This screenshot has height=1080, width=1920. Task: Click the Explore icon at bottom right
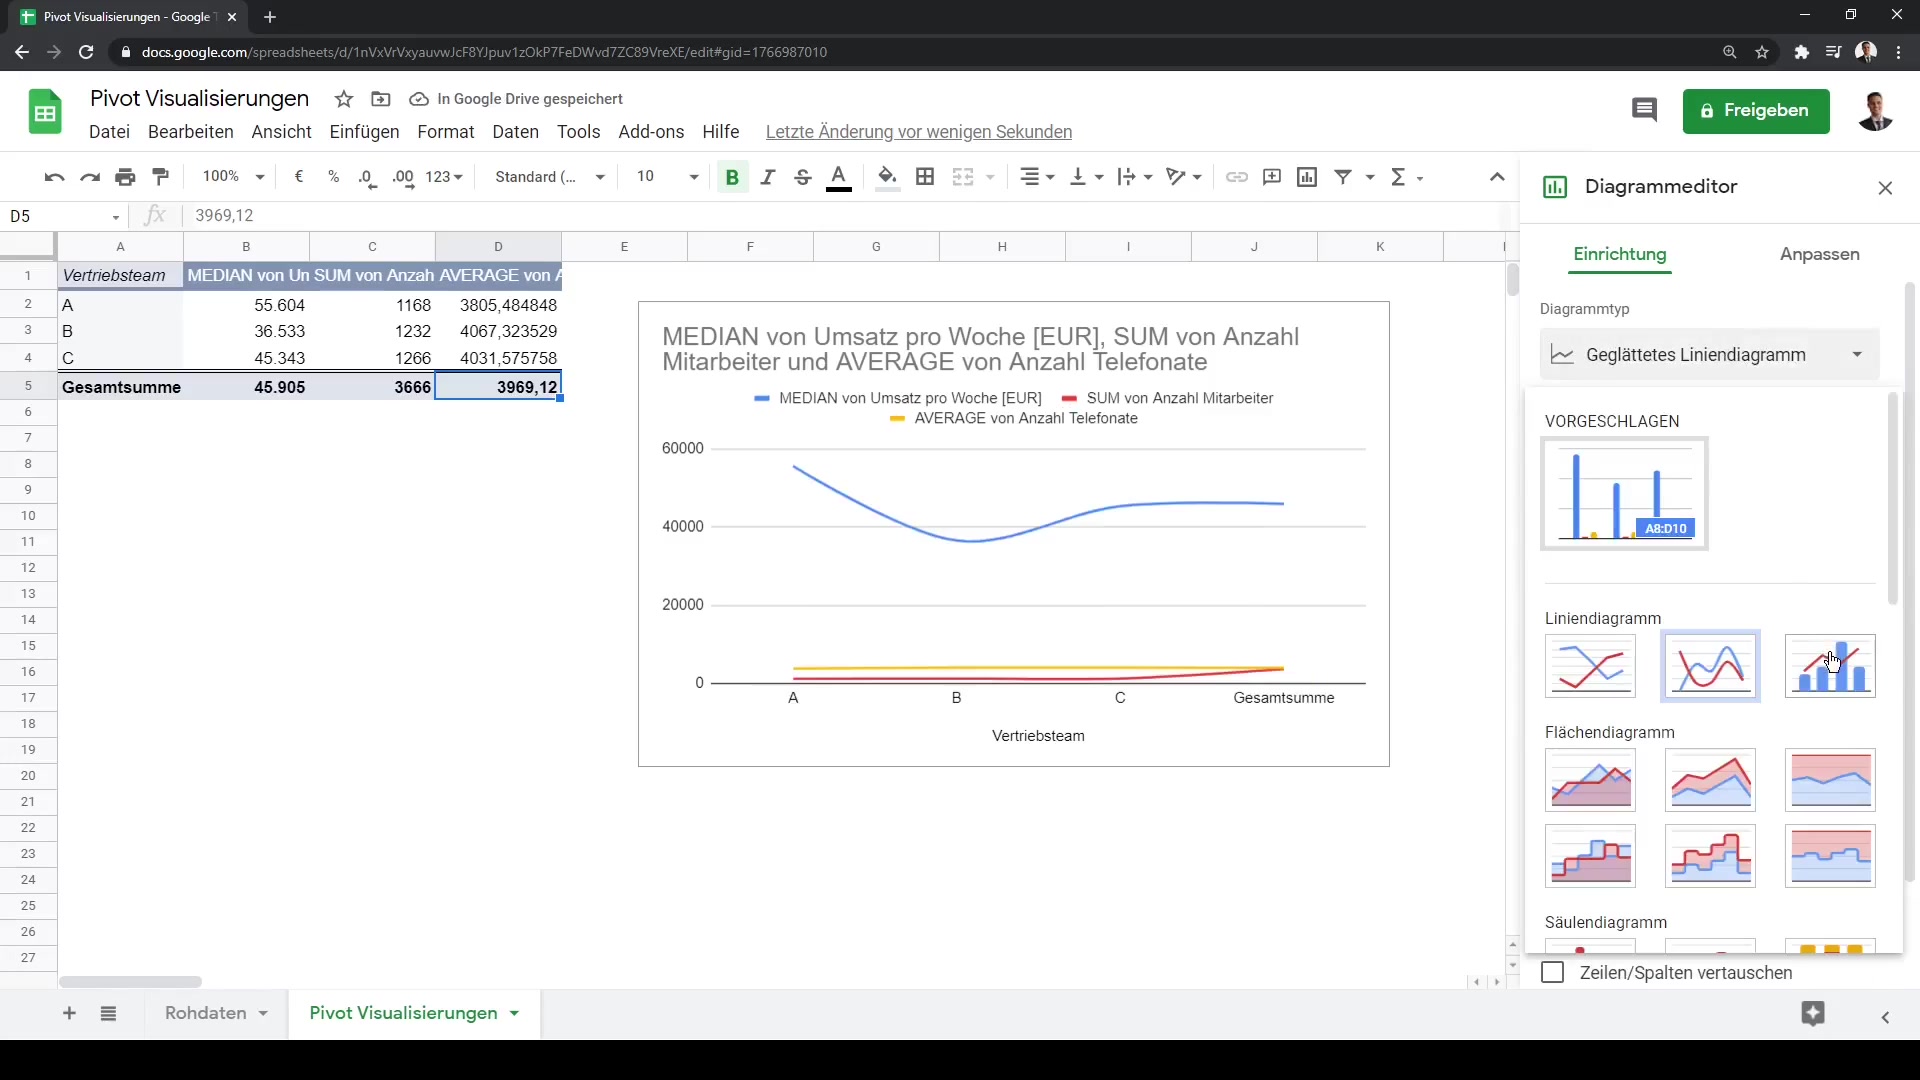click(1812, 1014)
